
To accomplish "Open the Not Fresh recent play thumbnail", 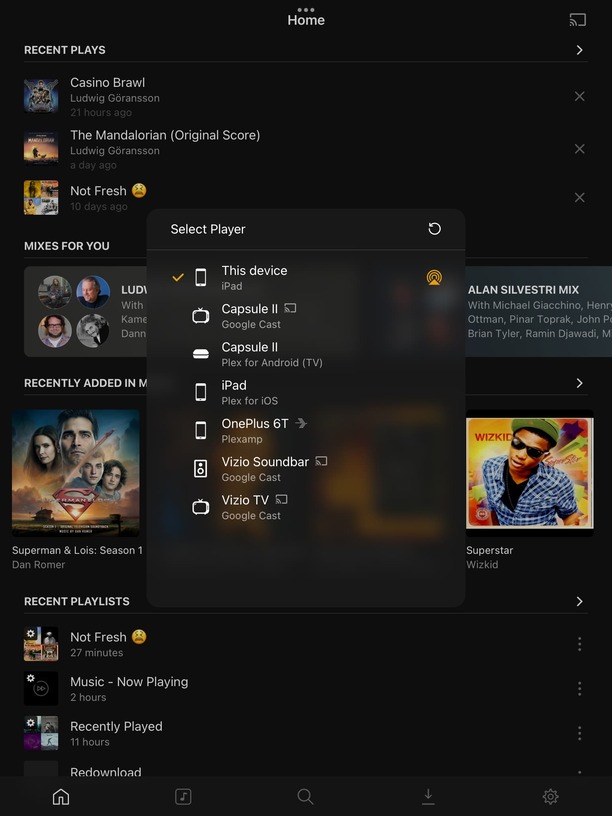I will click(x=41, y=197).
